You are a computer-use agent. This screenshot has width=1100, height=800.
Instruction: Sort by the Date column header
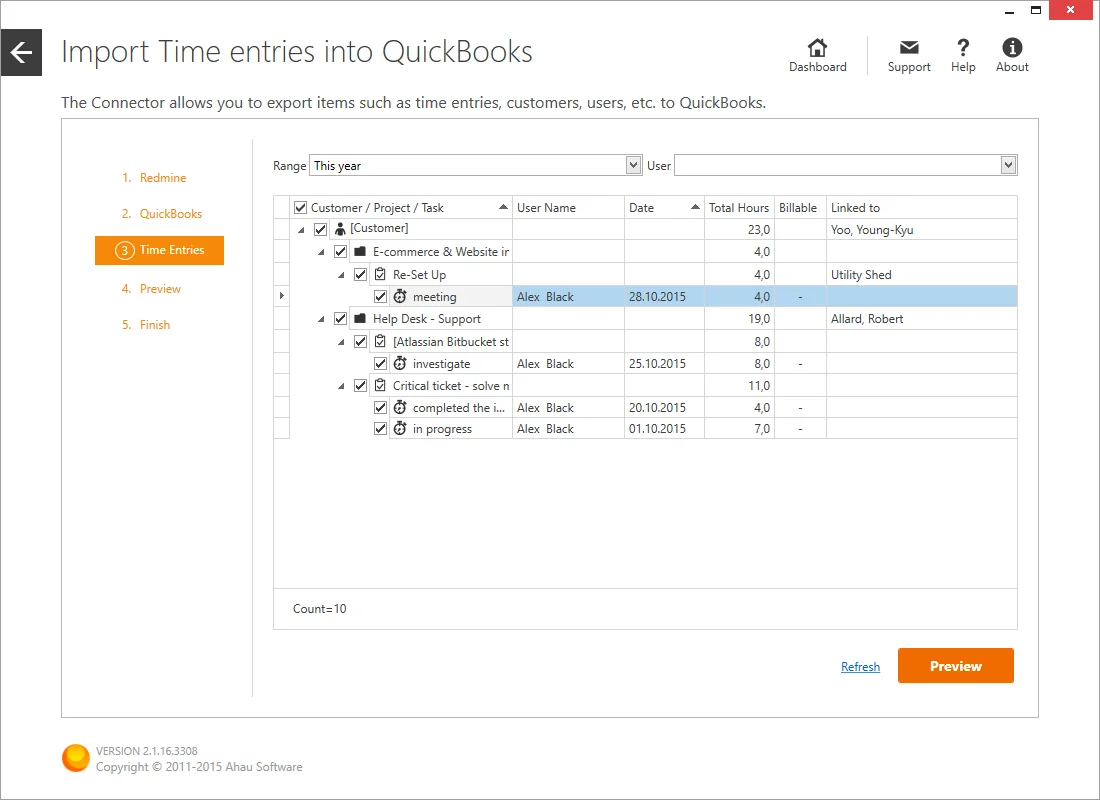click(x=664, y=208)
